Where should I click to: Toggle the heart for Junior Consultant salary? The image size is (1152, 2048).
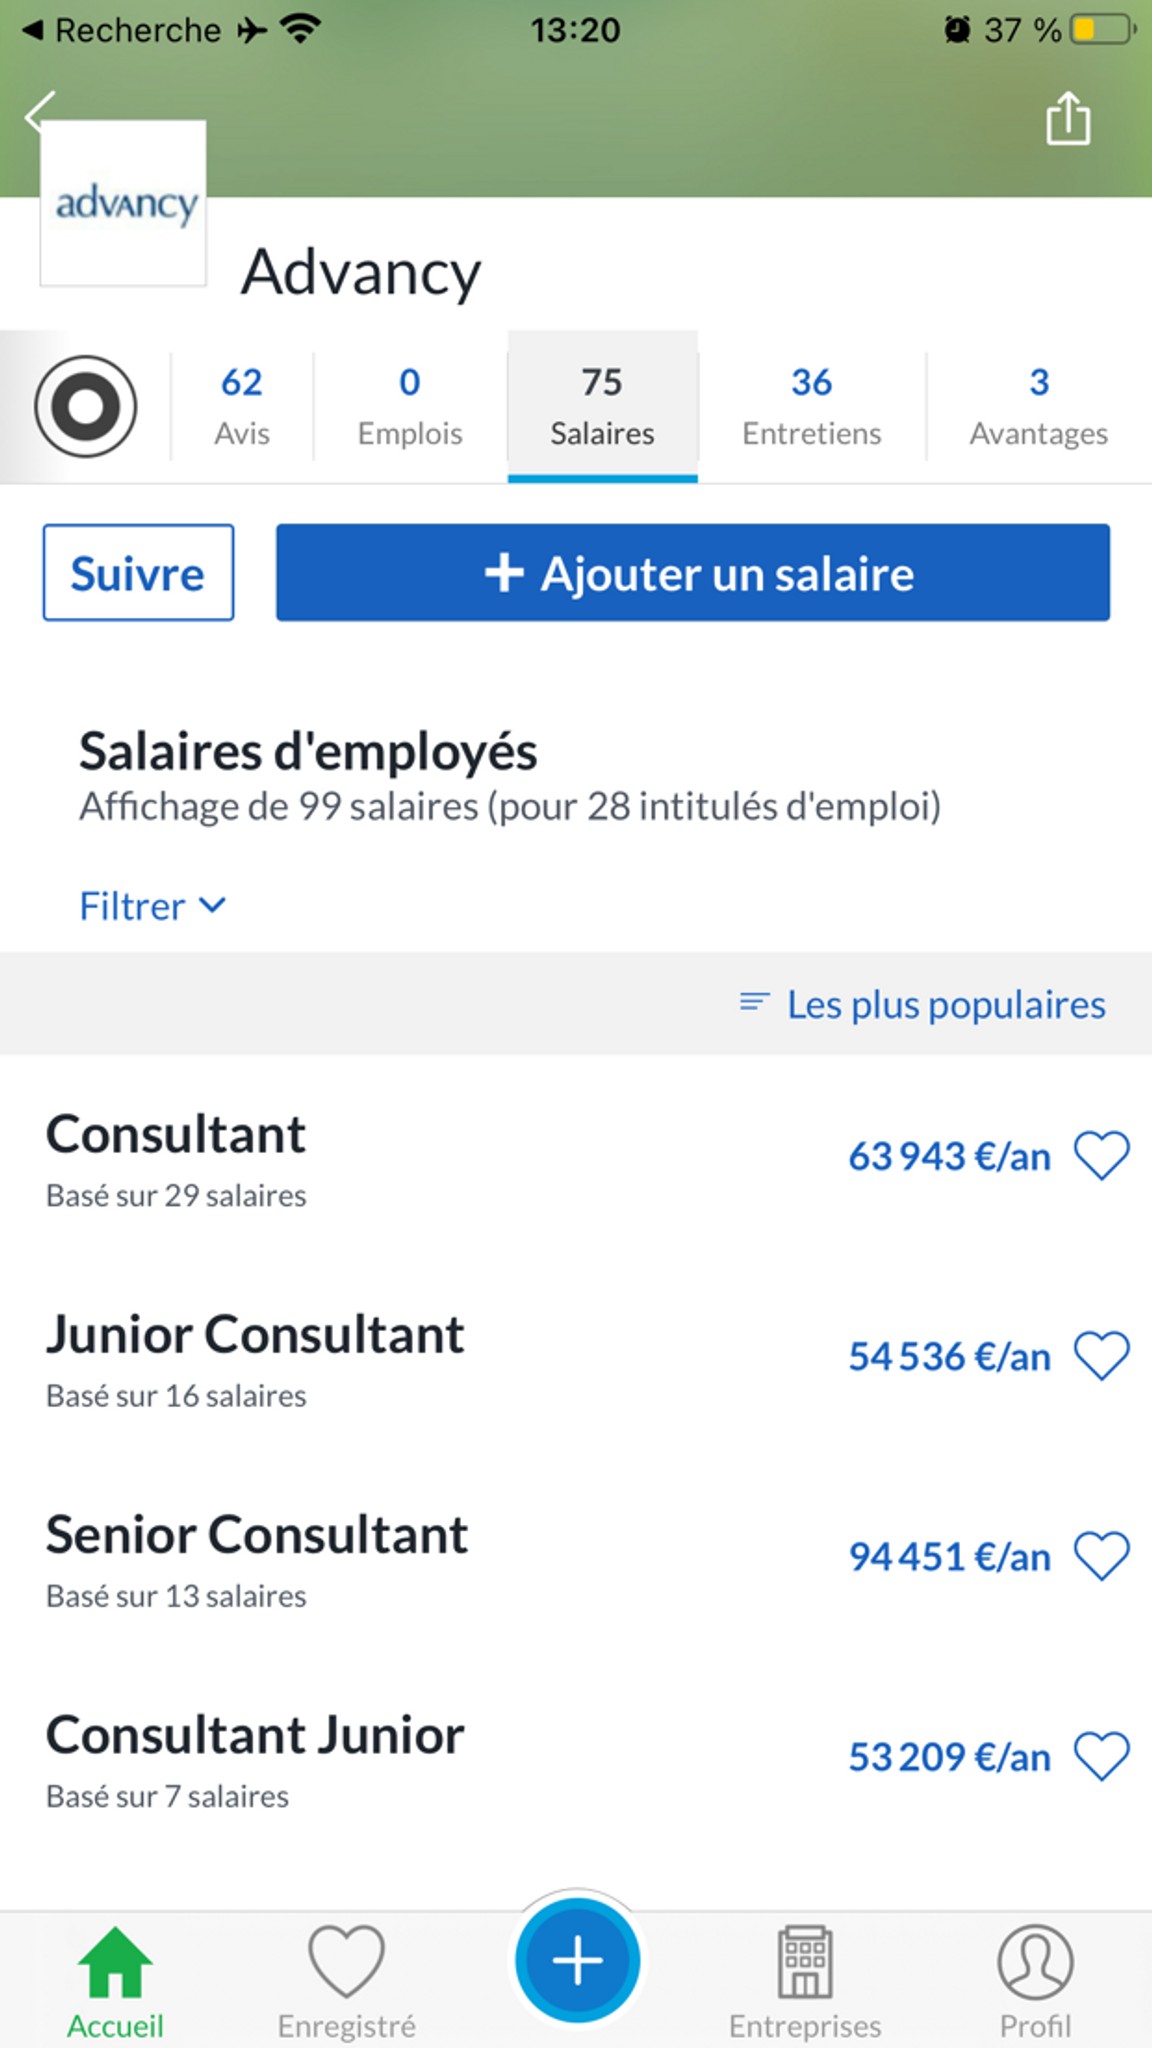(1102, 1356)
